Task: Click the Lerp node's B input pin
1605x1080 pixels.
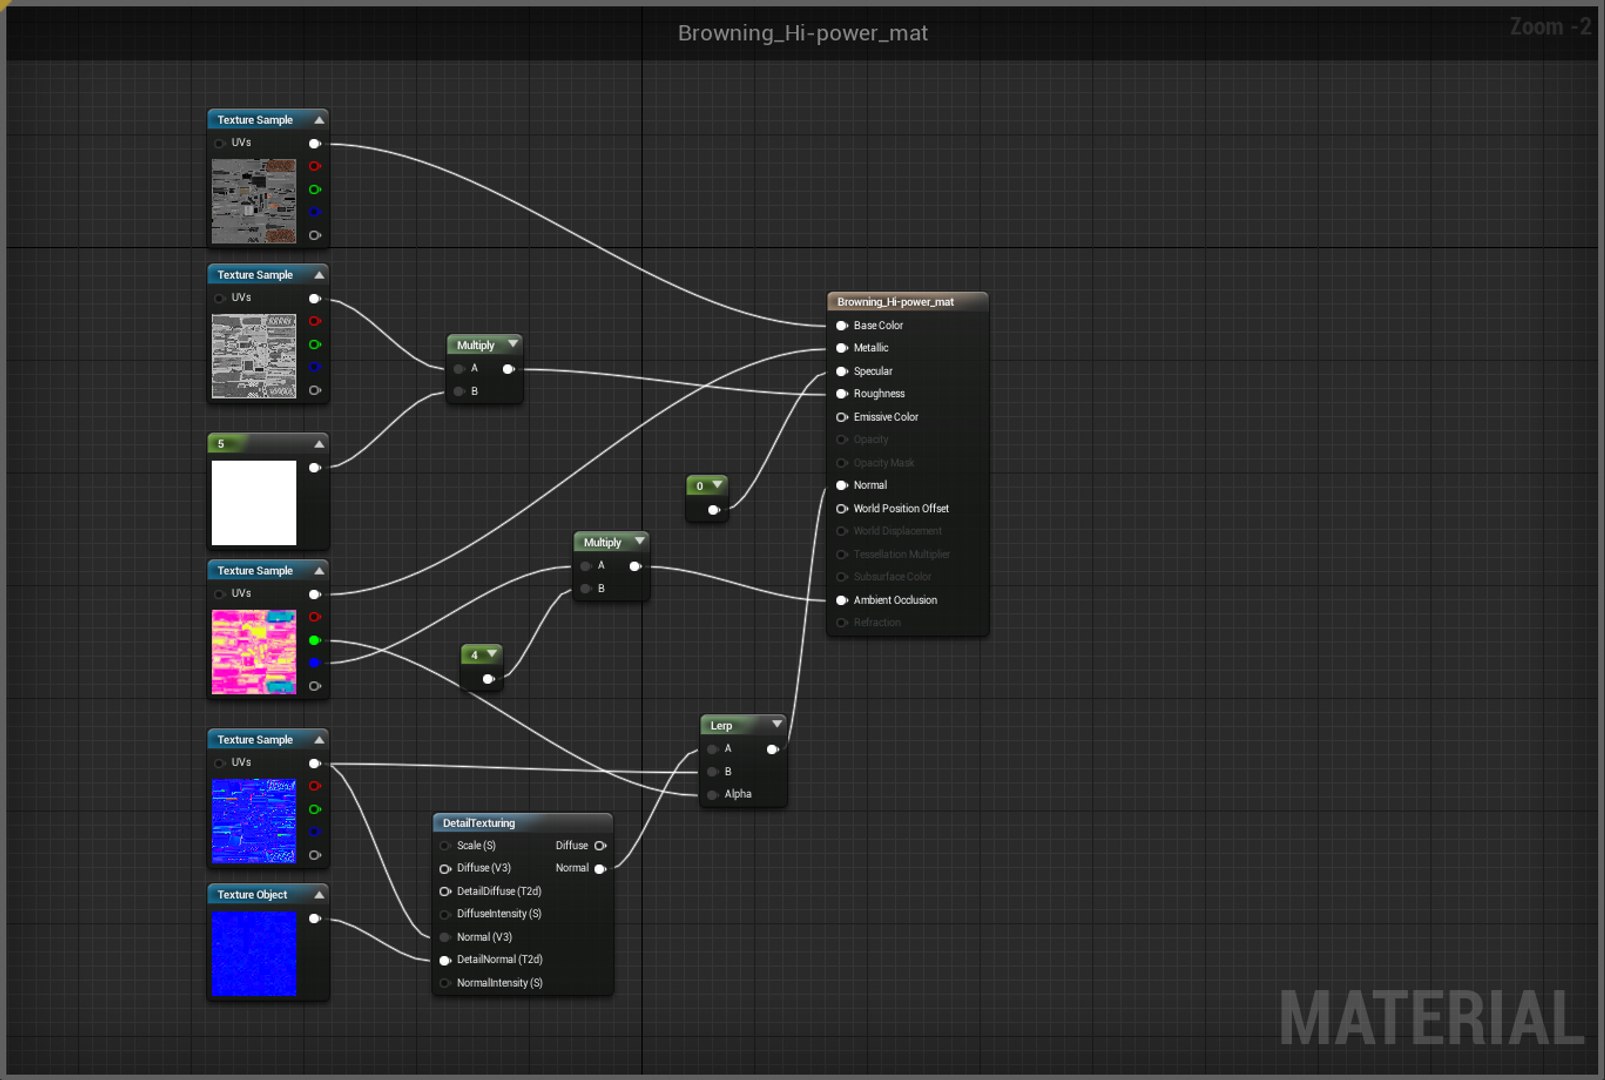Action: (712, 772)
